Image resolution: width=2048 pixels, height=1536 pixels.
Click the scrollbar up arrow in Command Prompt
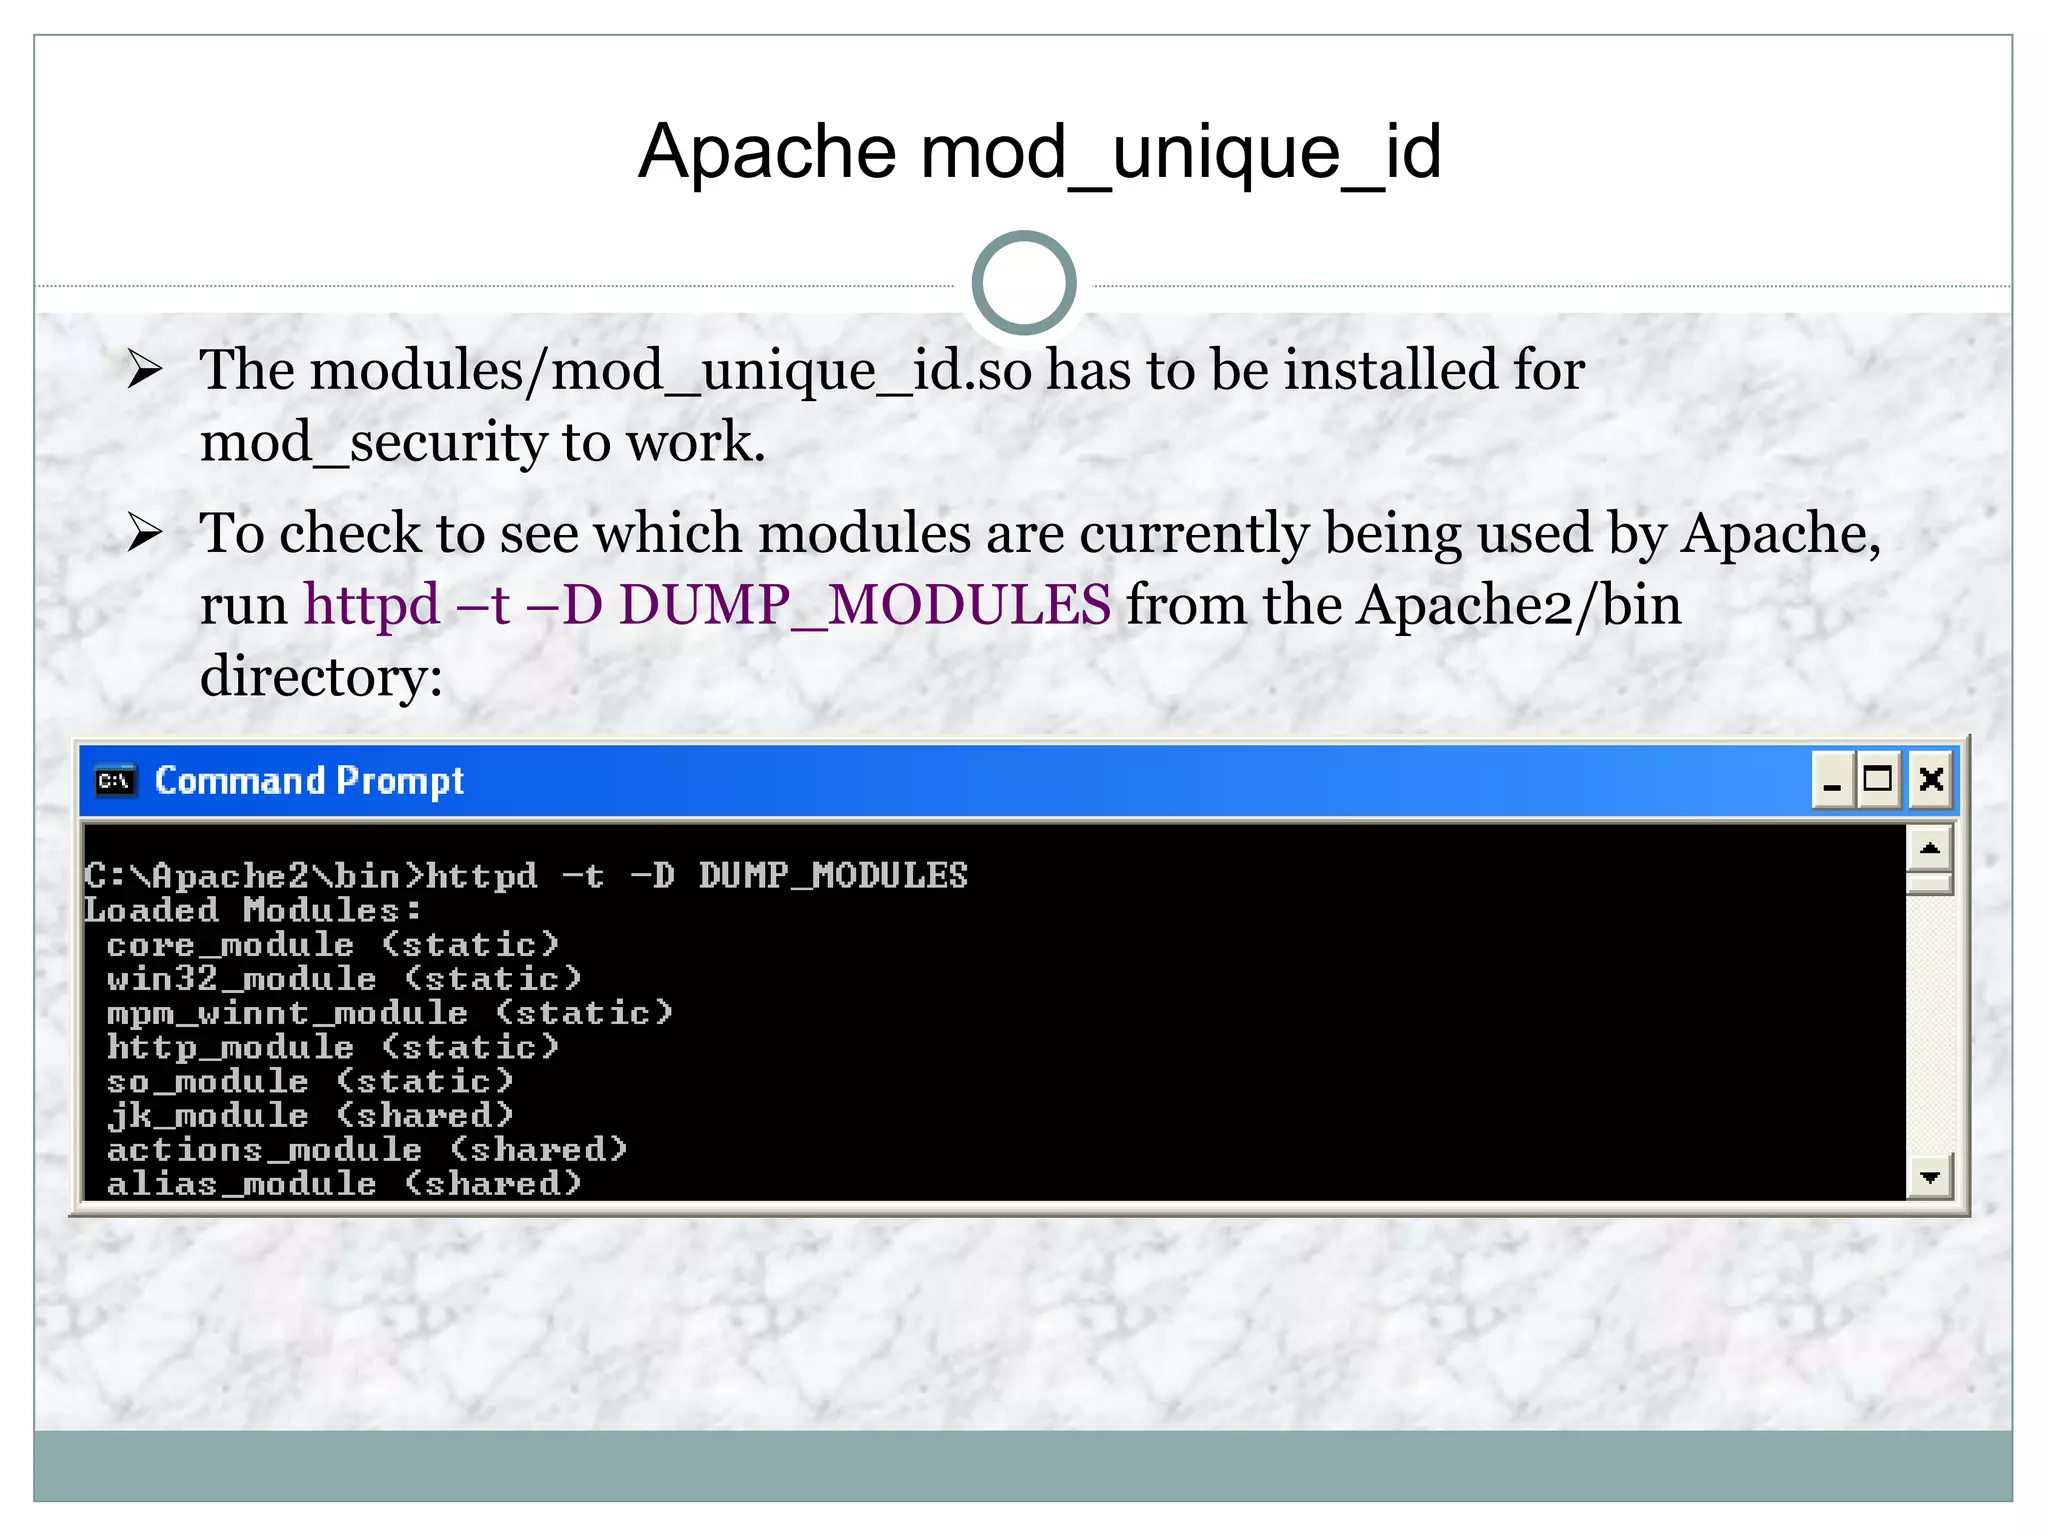point(1929,849)
